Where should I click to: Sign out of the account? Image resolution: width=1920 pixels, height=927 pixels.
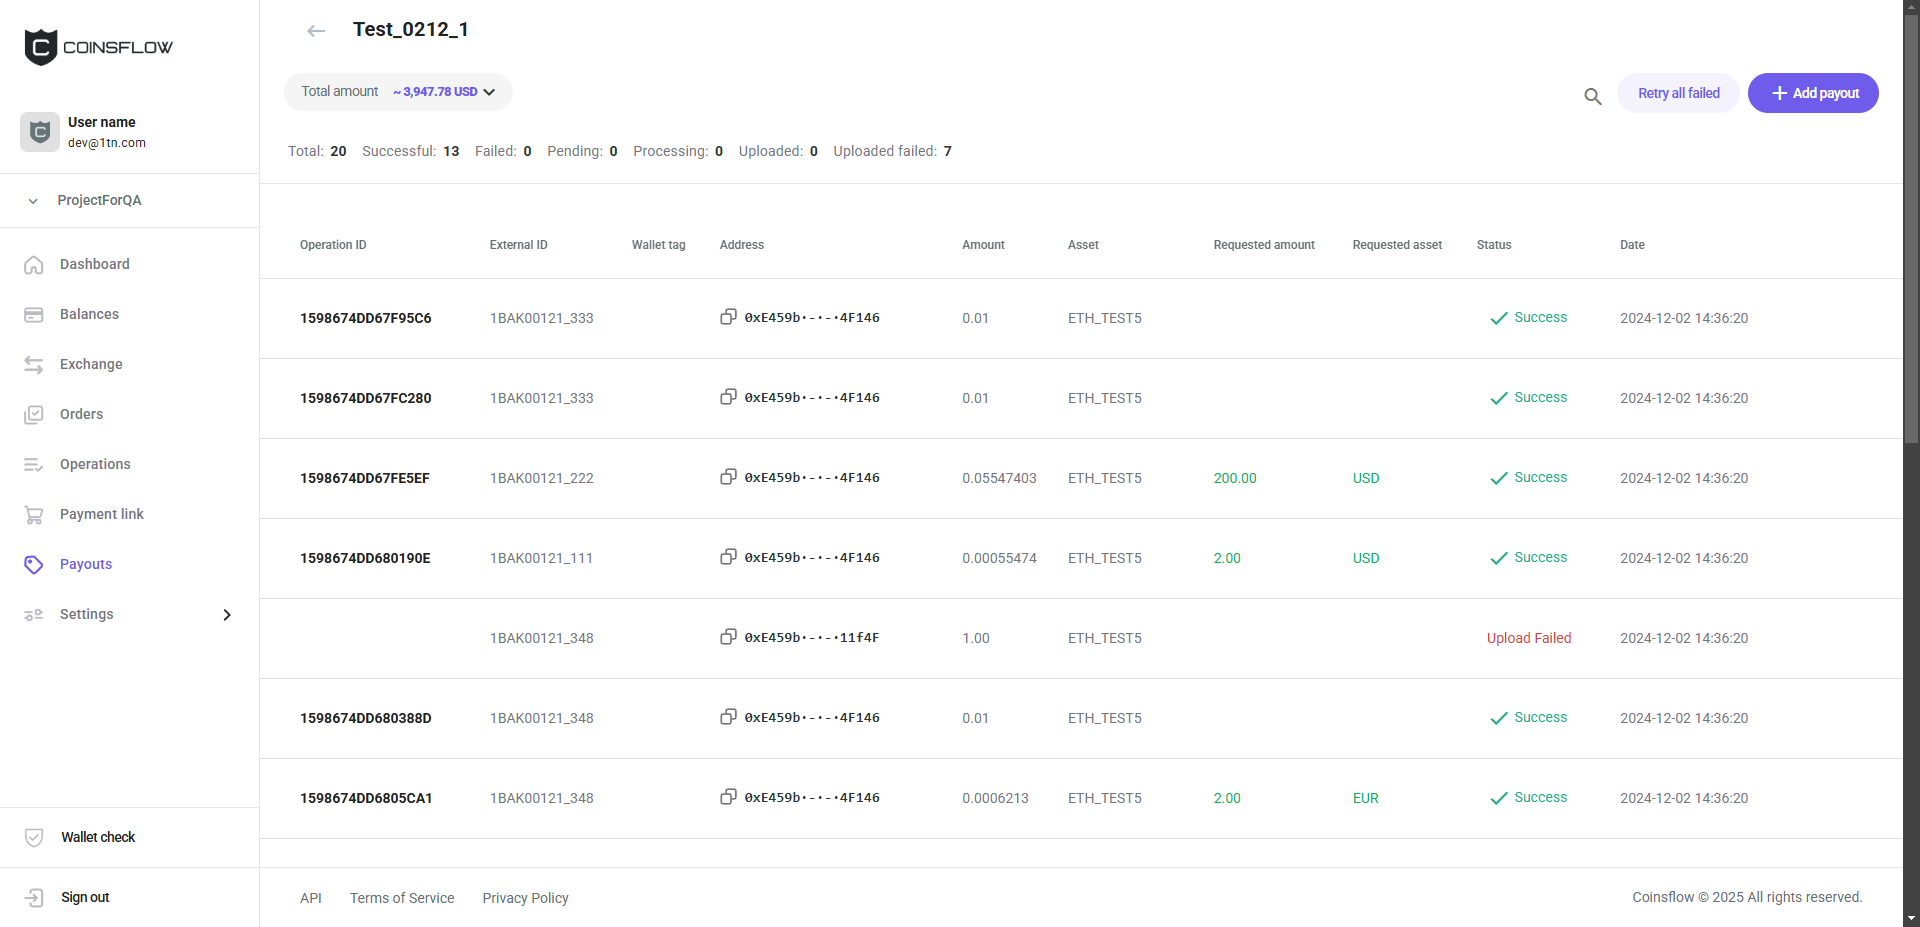click(x=85, y=897)
